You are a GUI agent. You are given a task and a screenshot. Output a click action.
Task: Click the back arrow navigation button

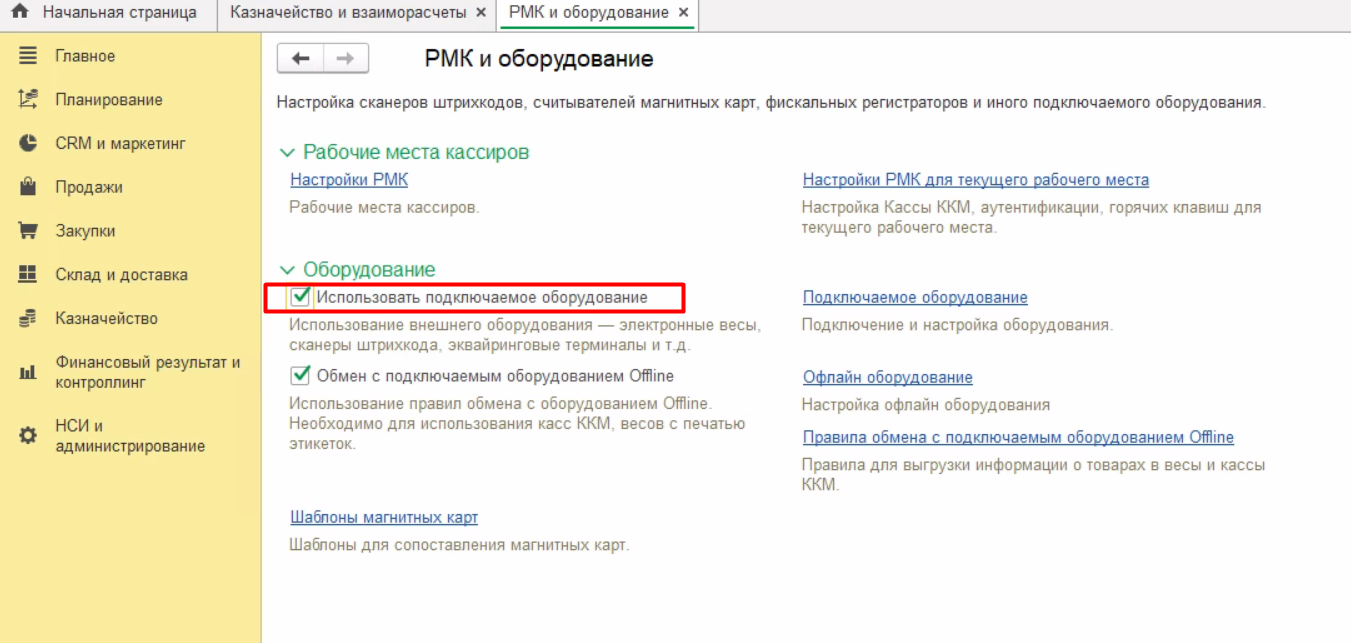[x=300, y=59]
